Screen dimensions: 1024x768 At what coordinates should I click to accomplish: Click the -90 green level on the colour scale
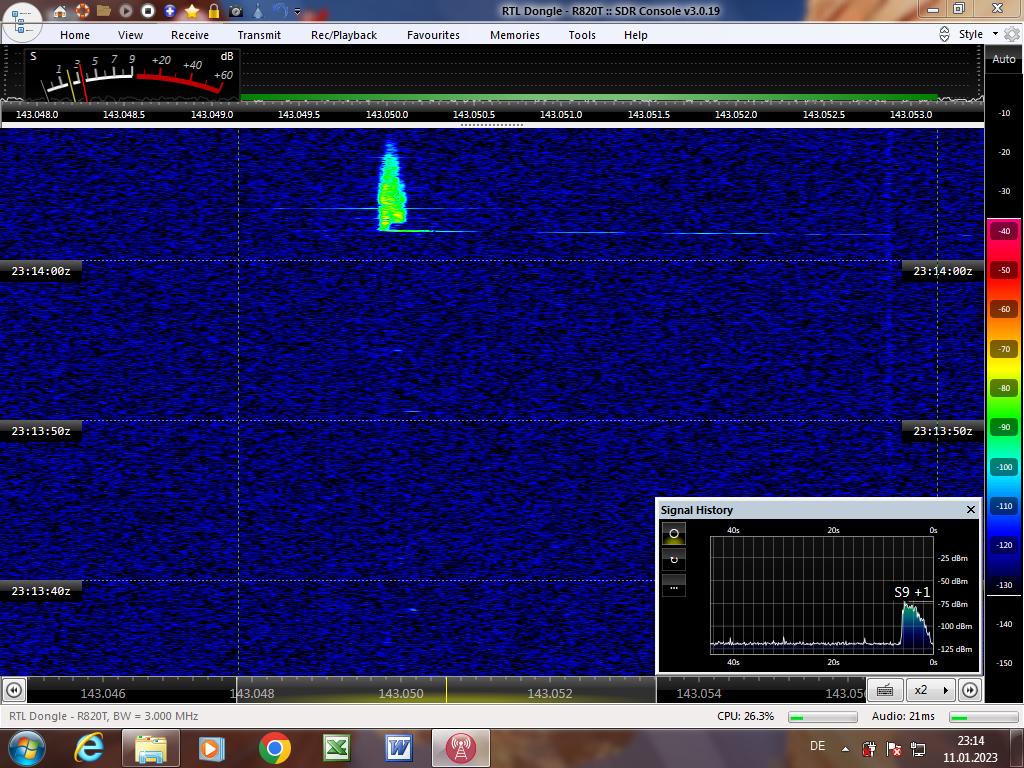pyautogui.click(x=1004, y=428)
